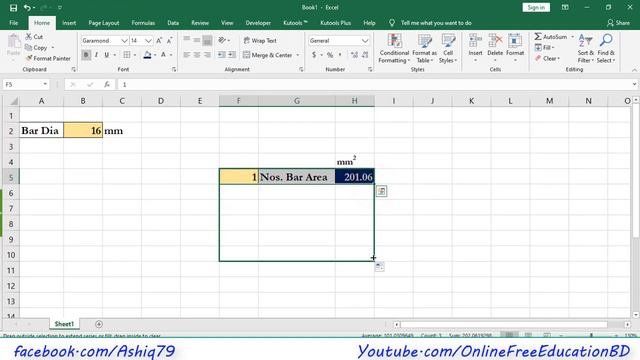The width and height of the screenshot is (640, 360).
Task: Click the Share button
Action: click(618, 23)
